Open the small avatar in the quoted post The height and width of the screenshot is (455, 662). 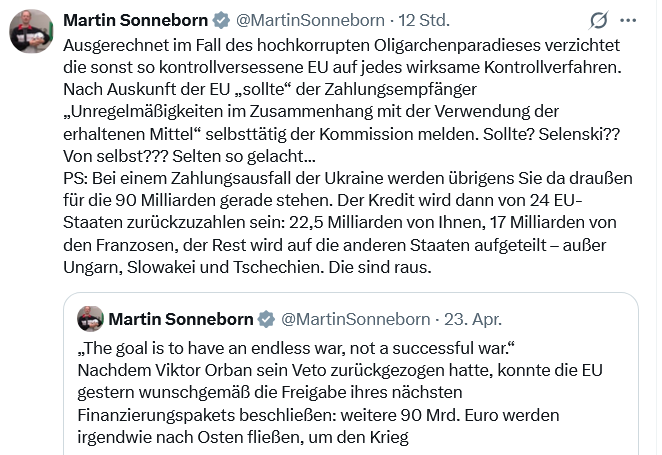point(91,319)
